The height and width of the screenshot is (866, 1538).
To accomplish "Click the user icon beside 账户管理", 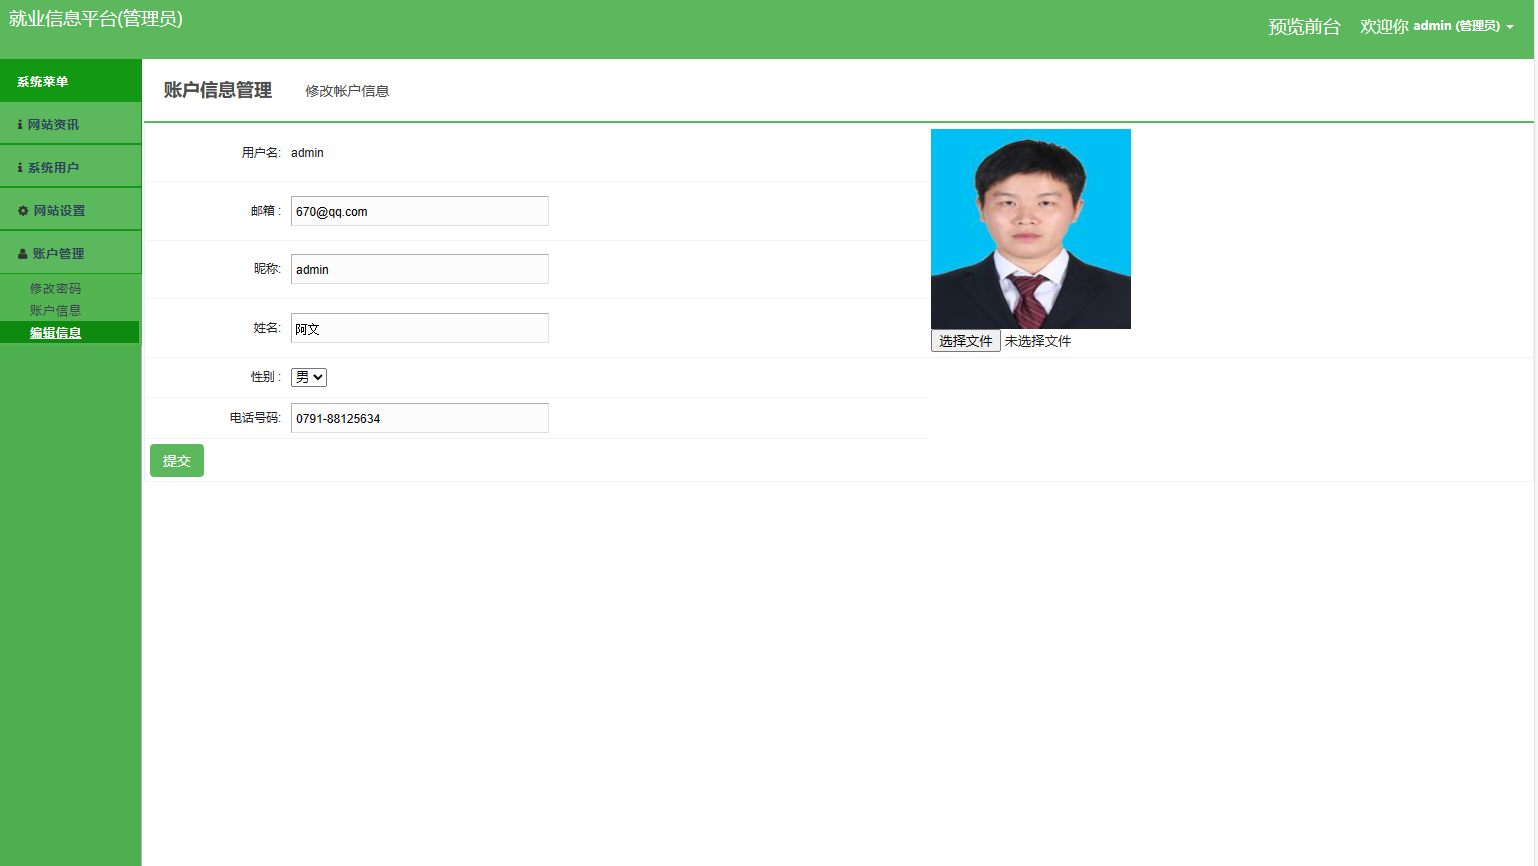I will (x=22, y=254).
